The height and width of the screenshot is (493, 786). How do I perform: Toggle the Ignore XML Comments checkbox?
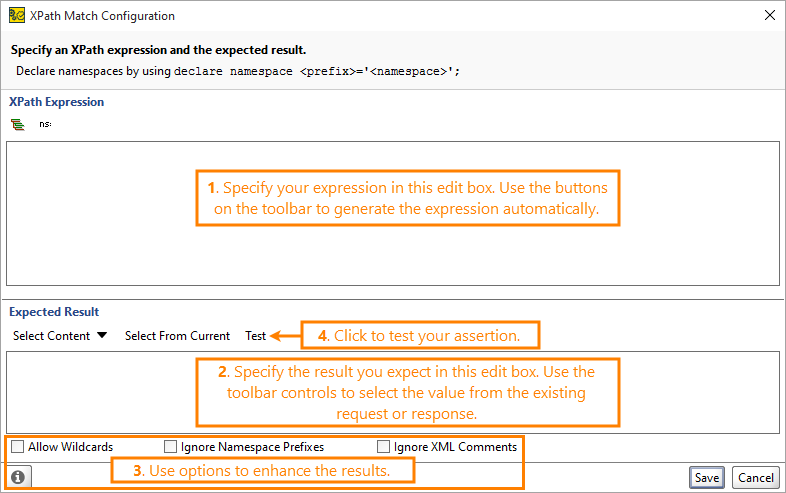pos(383,446)
